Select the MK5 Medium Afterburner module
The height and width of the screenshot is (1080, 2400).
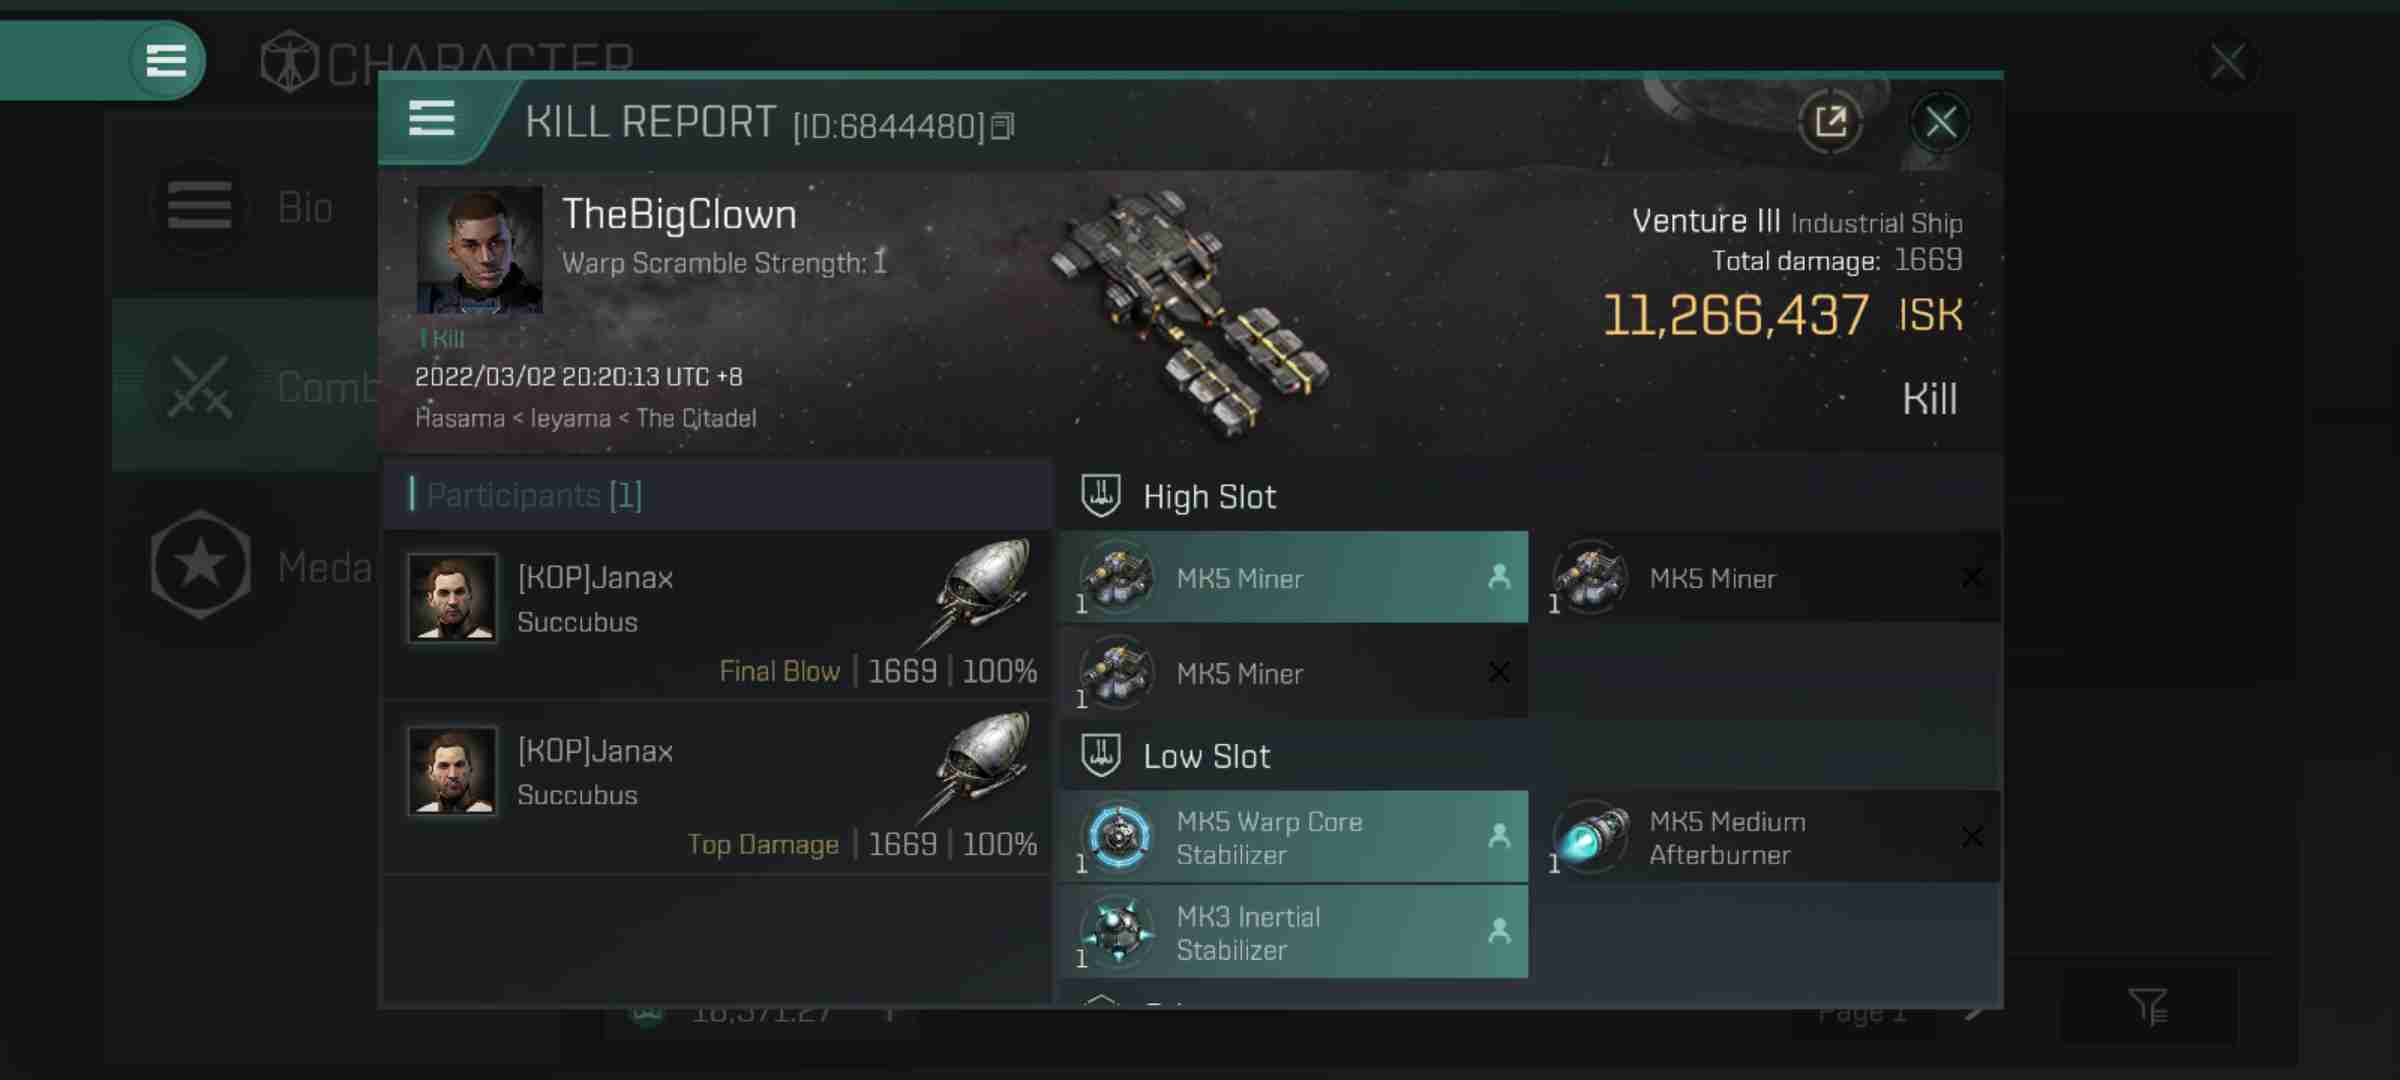coord(1766,837)
